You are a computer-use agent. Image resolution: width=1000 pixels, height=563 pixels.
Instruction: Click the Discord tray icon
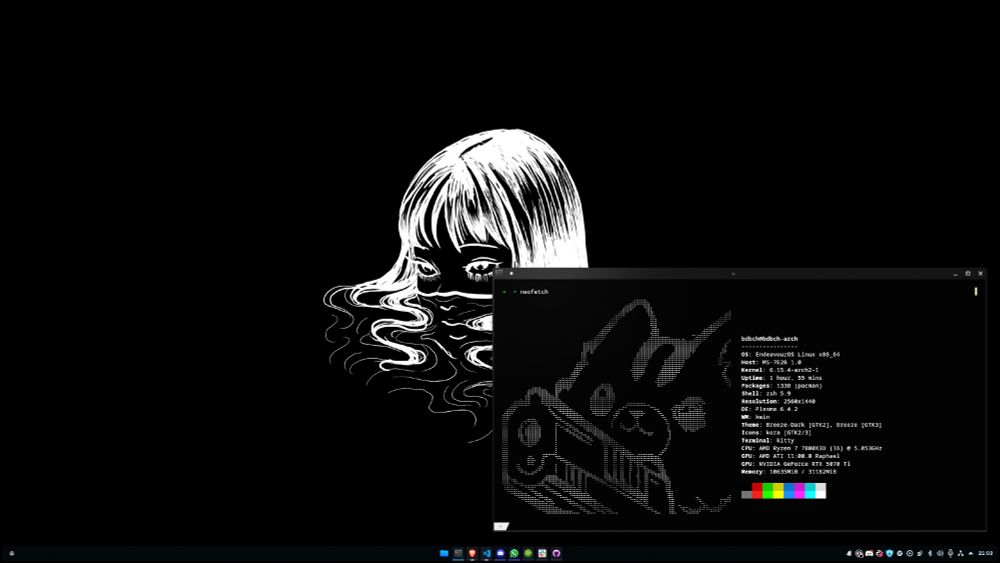(x=869, y=553)
